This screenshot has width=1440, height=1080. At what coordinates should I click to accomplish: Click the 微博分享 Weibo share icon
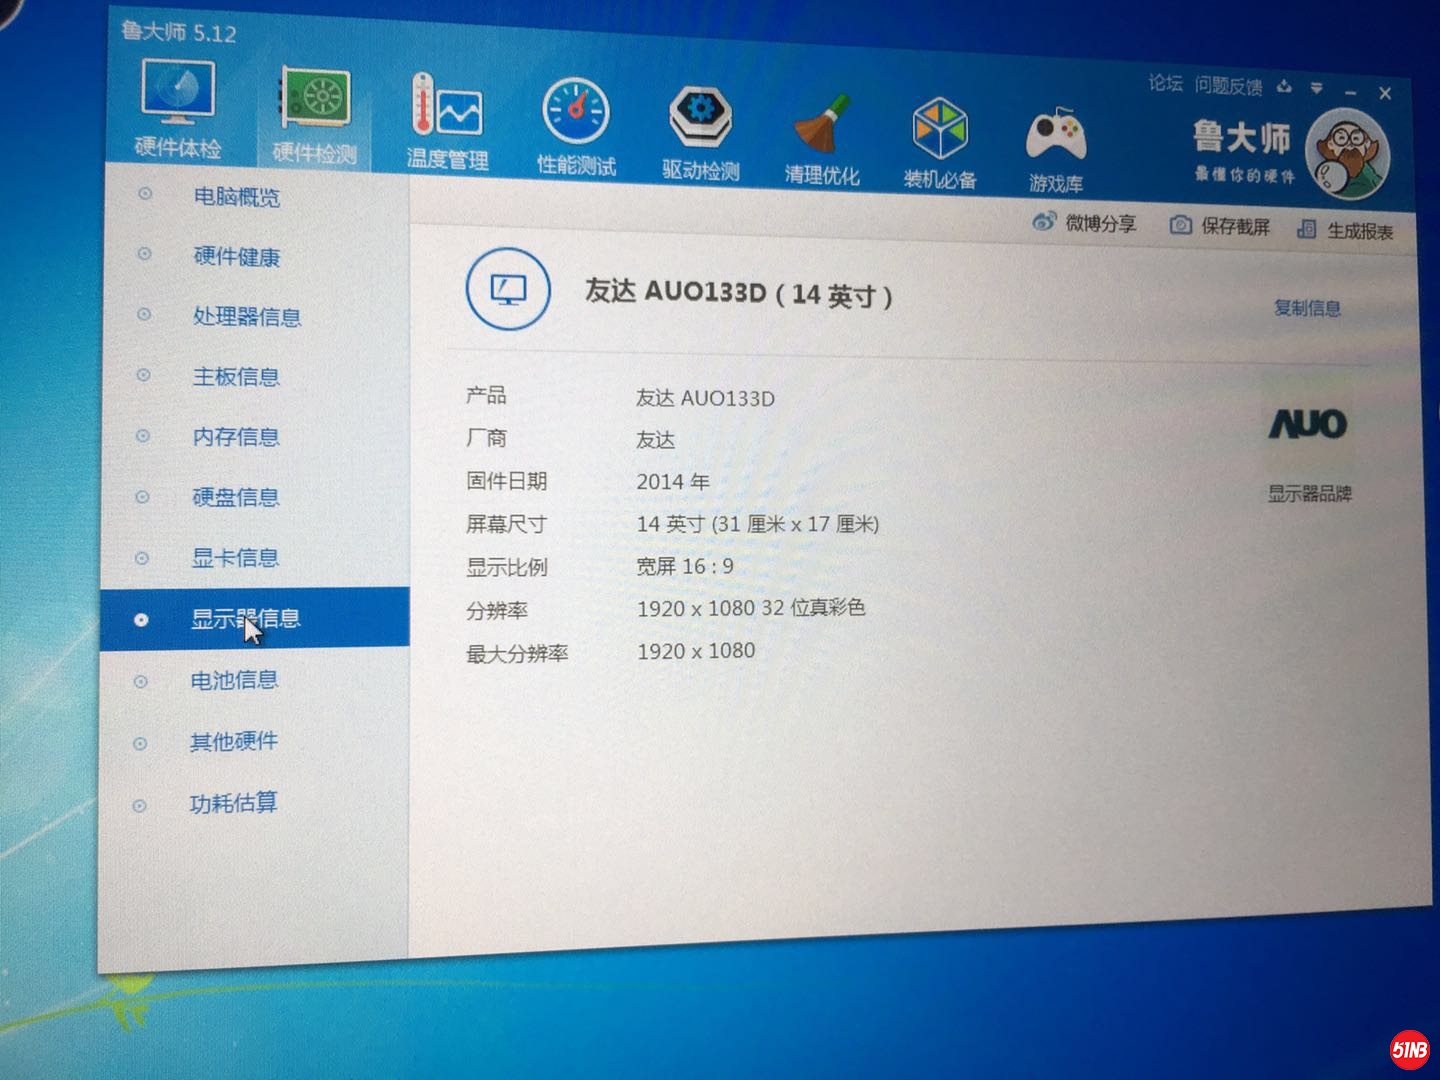[x=1044, y=225]
